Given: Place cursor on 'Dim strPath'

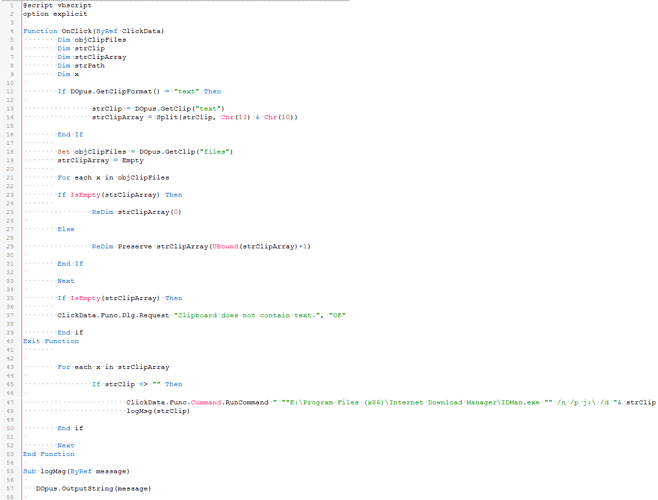Looking at the screenshot, I should coord(81,65).
